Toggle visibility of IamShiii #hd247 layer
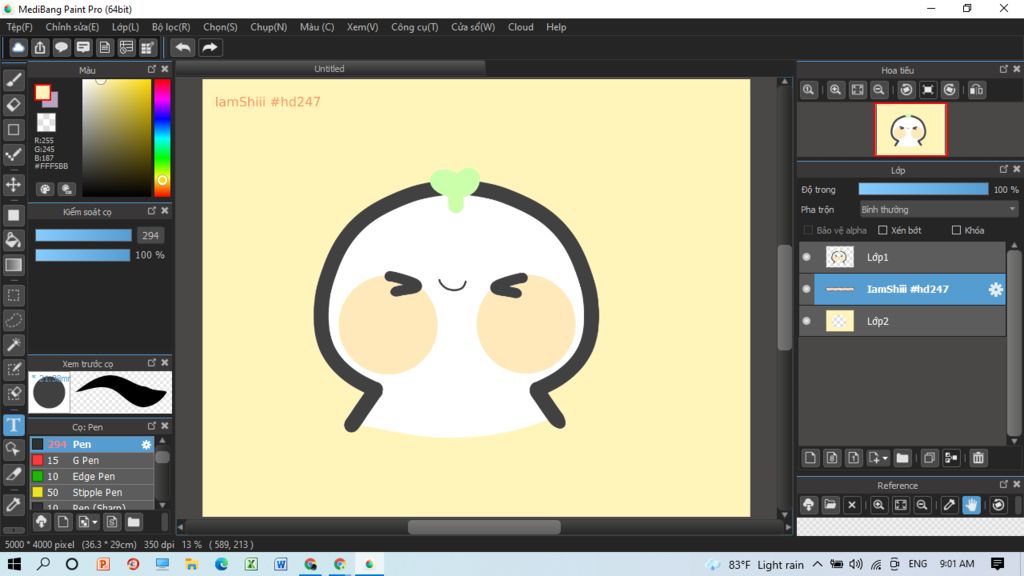The height and width of the screenshot is (576, 1024). [807, 289]
